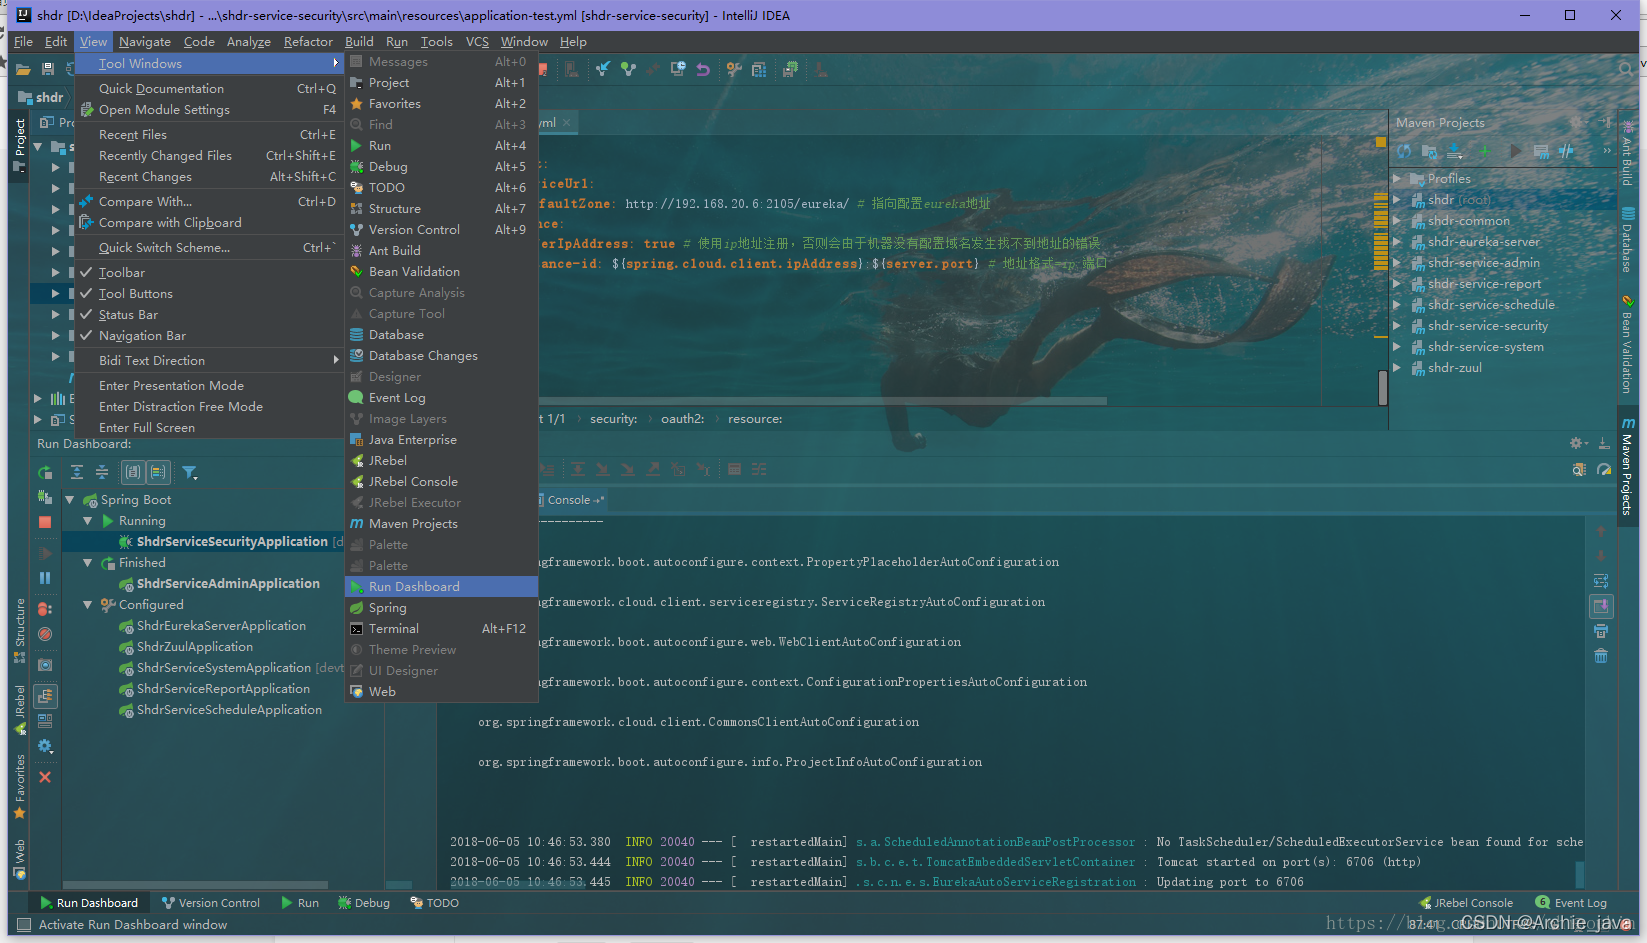The image size is (1647, 943).
Task: Click the camera thread dump icon
Action: click(x=45, y=665)
